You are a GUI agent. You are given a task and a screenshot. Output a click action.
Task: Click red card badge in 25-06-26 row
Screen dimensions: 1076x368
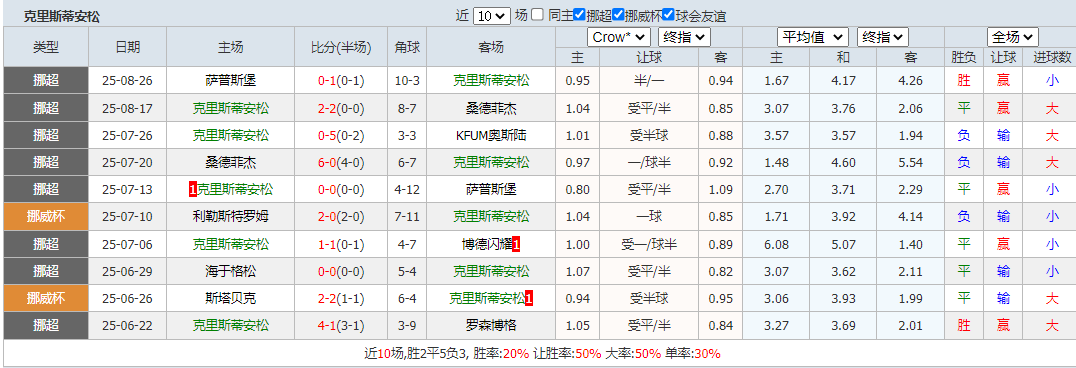(529, 299)
